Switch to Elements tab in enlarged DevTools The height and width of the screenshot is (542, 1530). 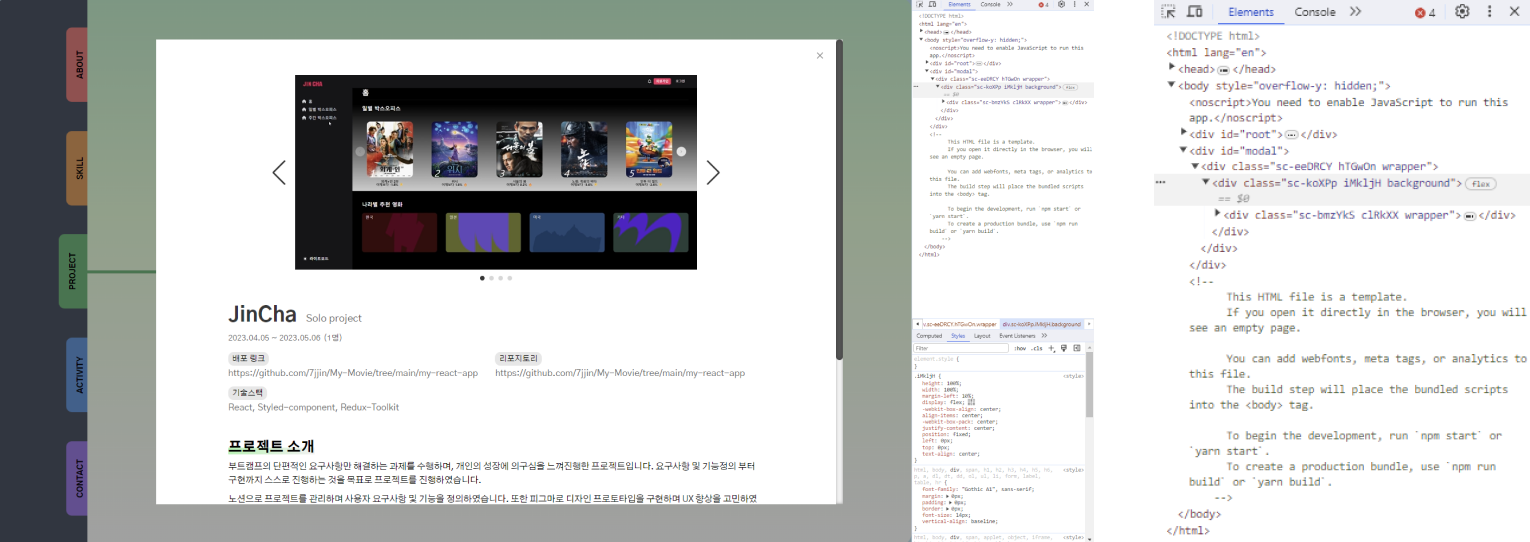(1251, 12)
